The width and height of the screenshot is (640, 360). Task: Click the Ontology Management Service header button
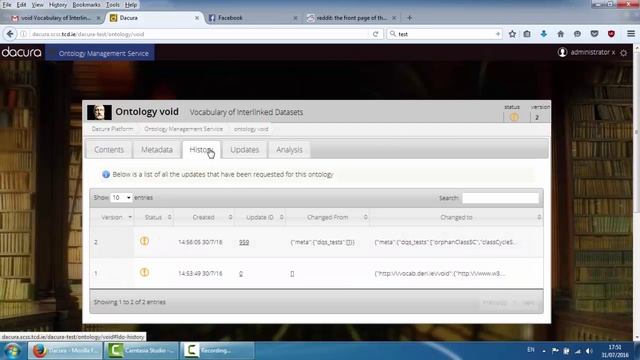(100, 53)
